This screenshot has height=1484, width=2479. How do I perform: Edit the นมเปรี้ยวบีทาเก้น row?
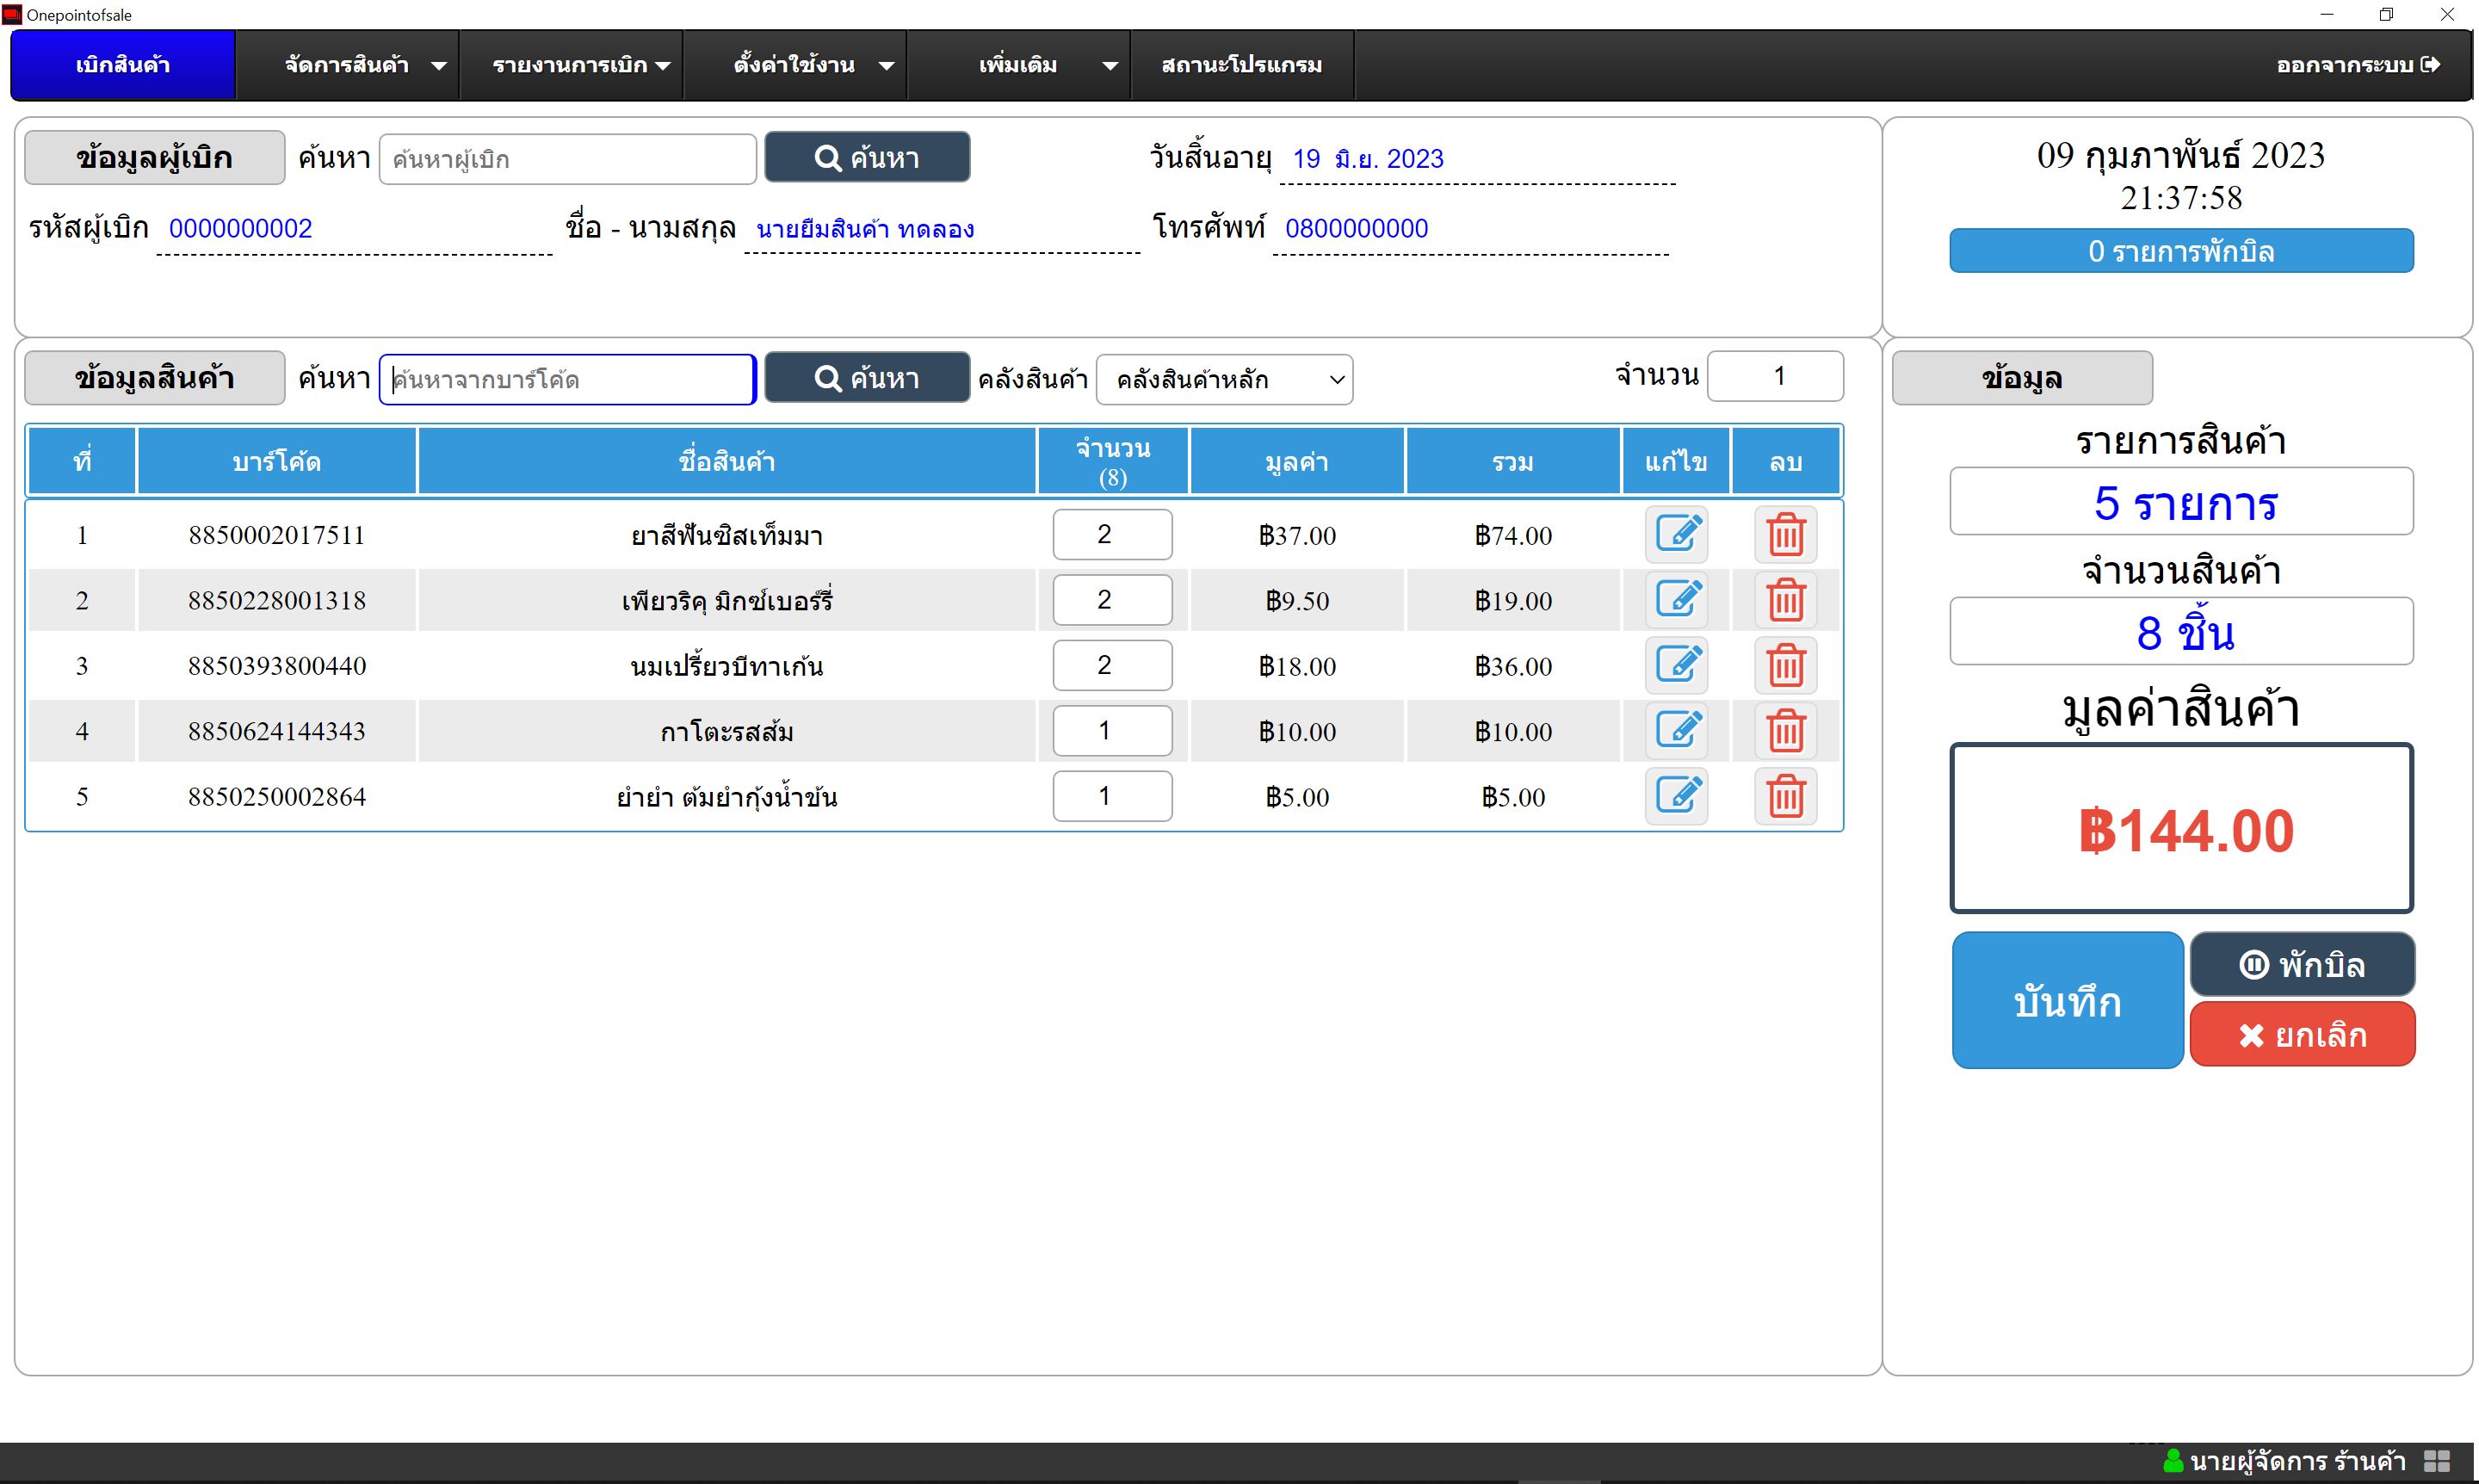point(1676,665)
